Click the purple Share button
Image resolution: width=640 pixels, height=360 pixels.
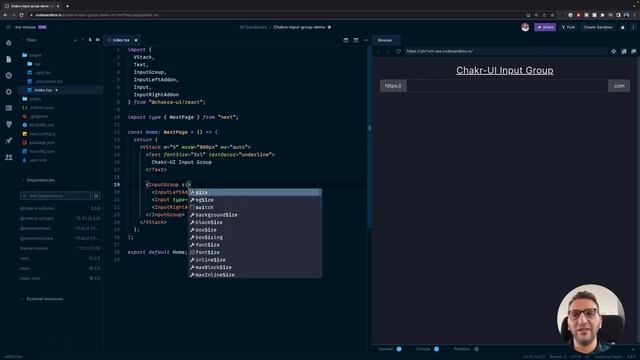pyautogui.click(x=545, y=27)
